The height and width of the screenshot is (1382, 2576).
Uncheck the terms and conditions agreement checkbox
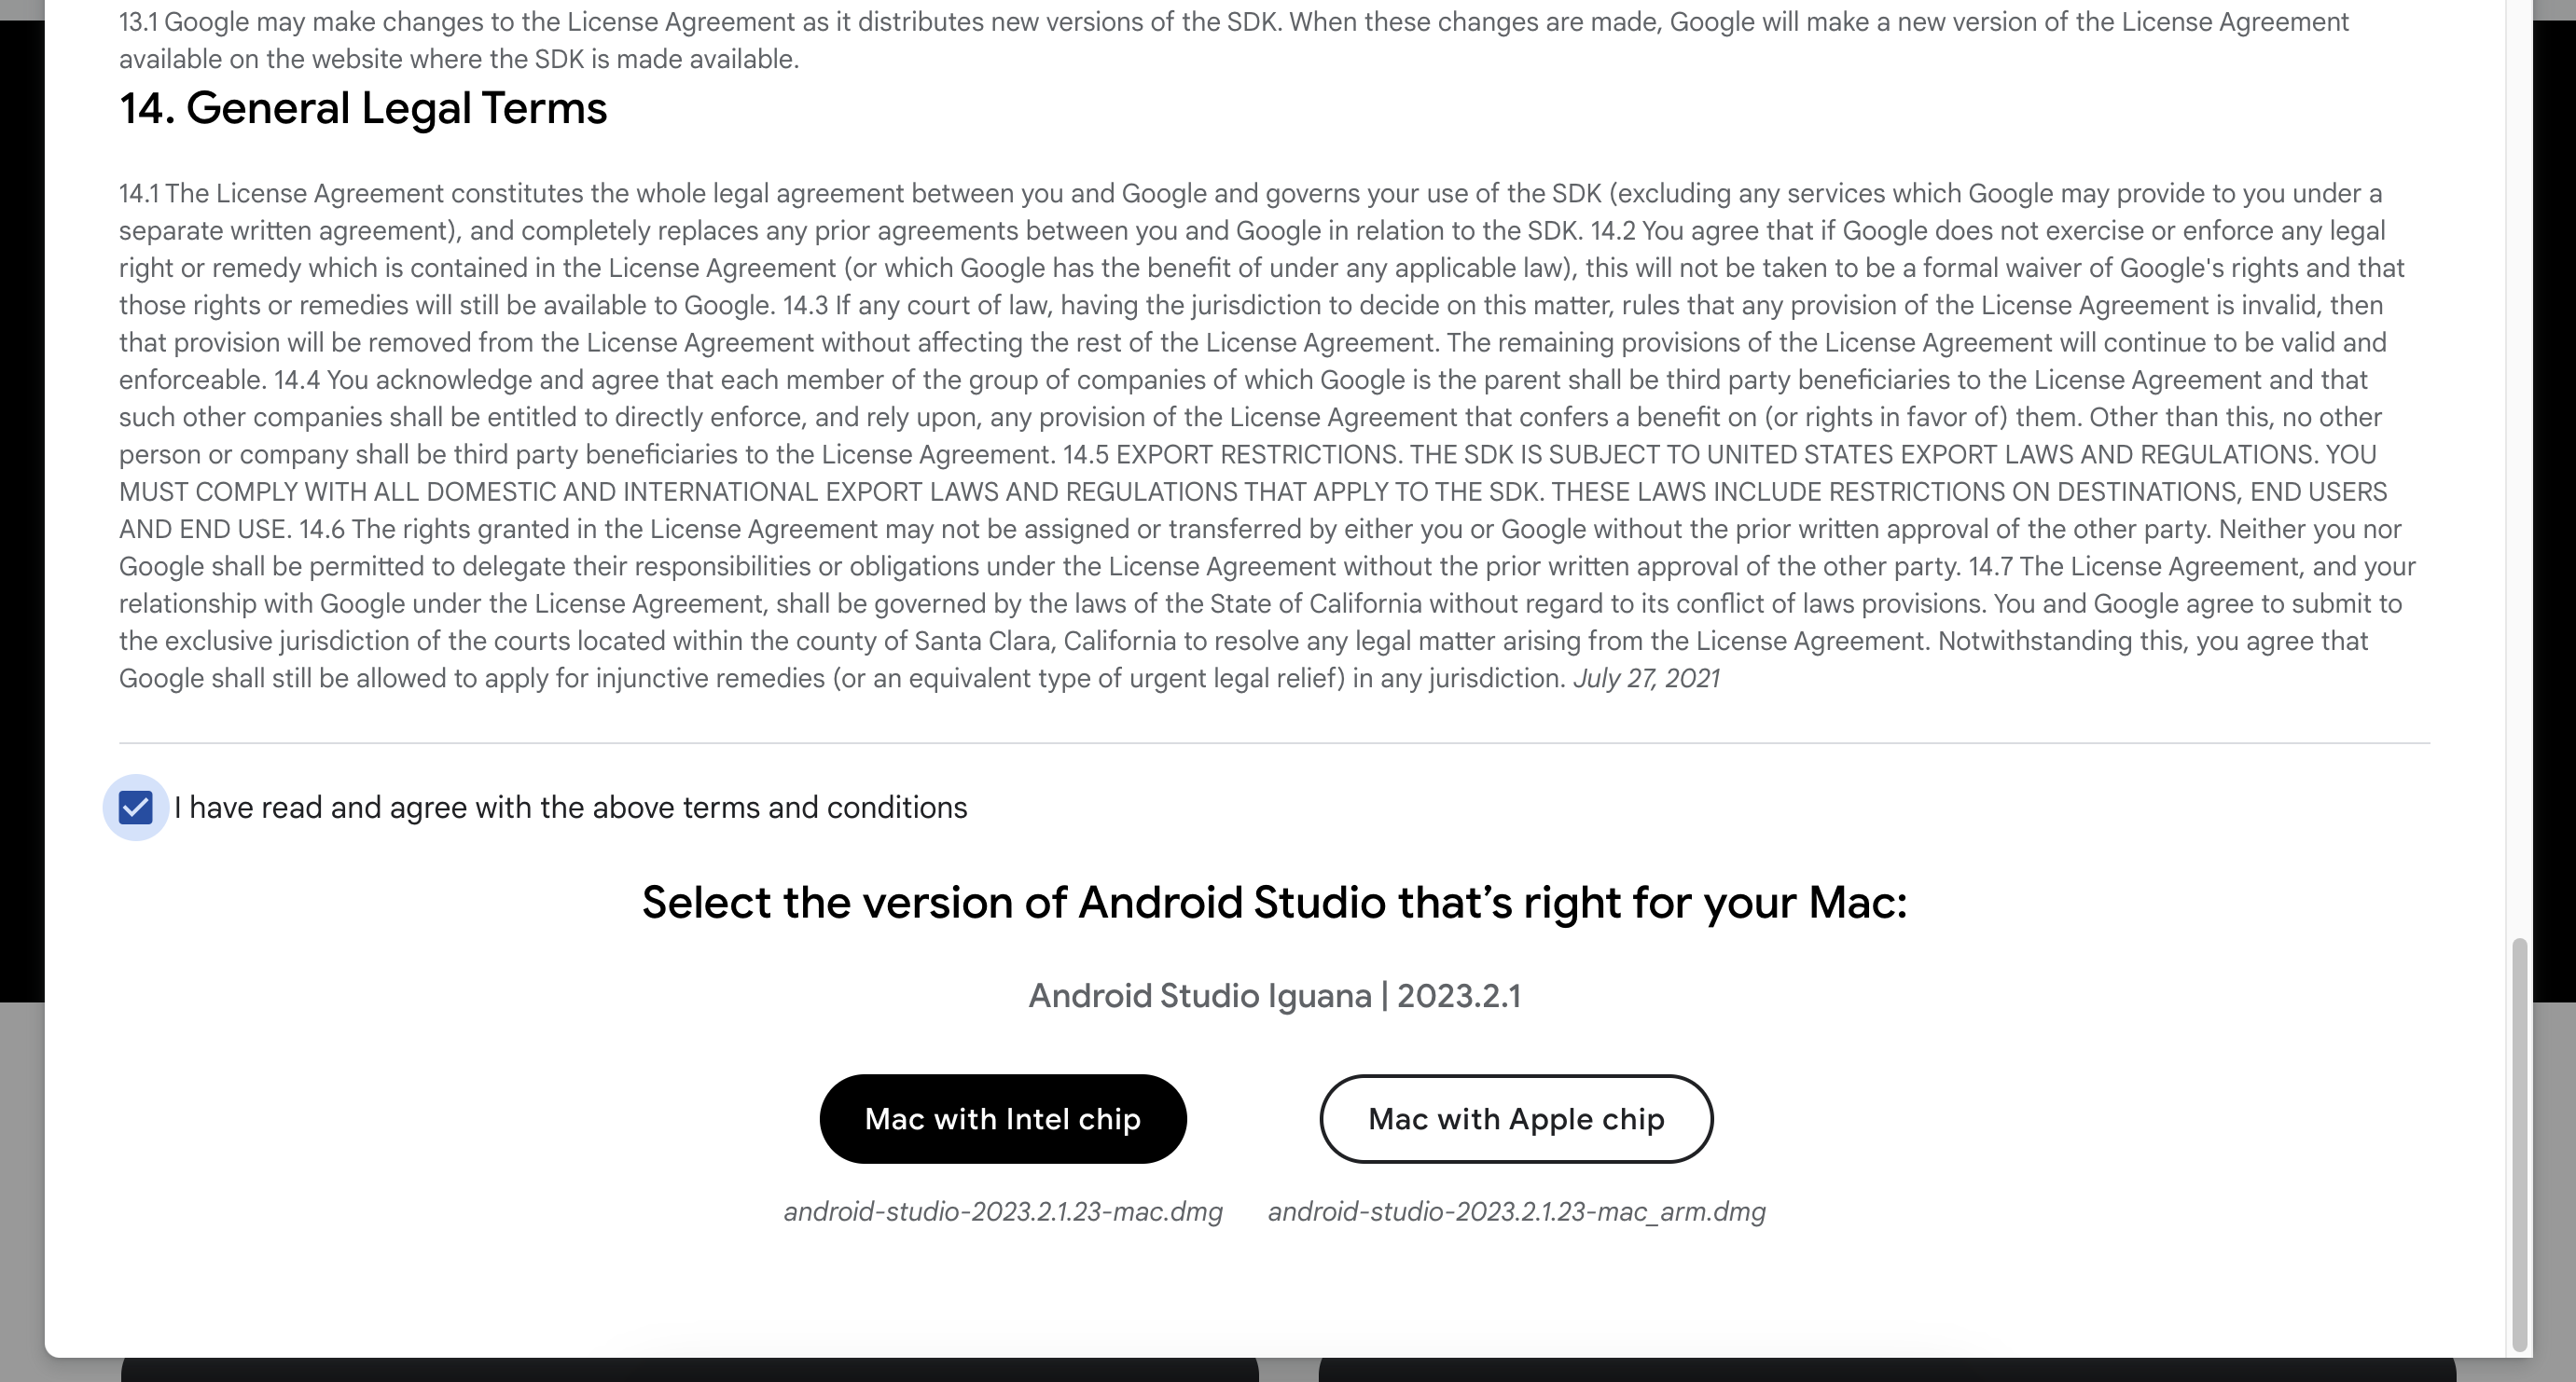136,806
